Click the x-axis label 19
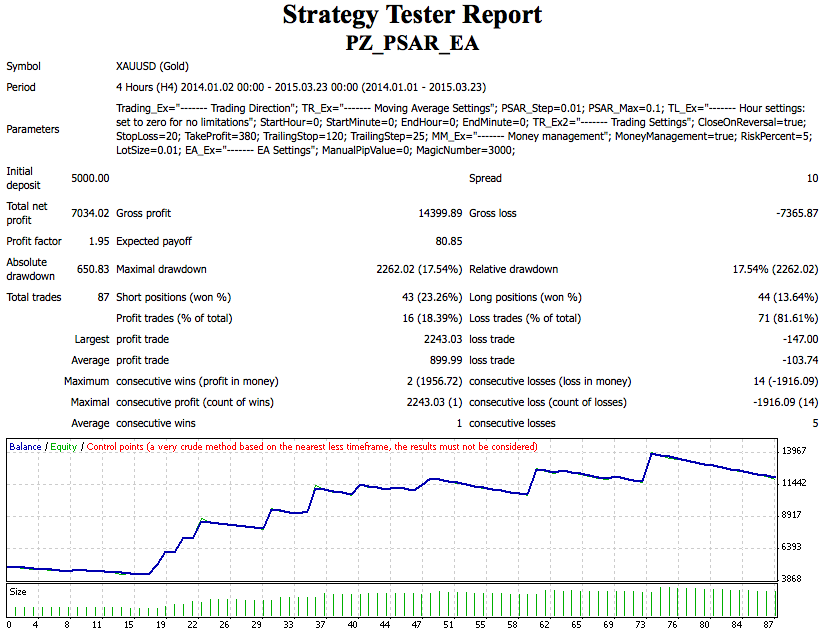 (161, 625)
